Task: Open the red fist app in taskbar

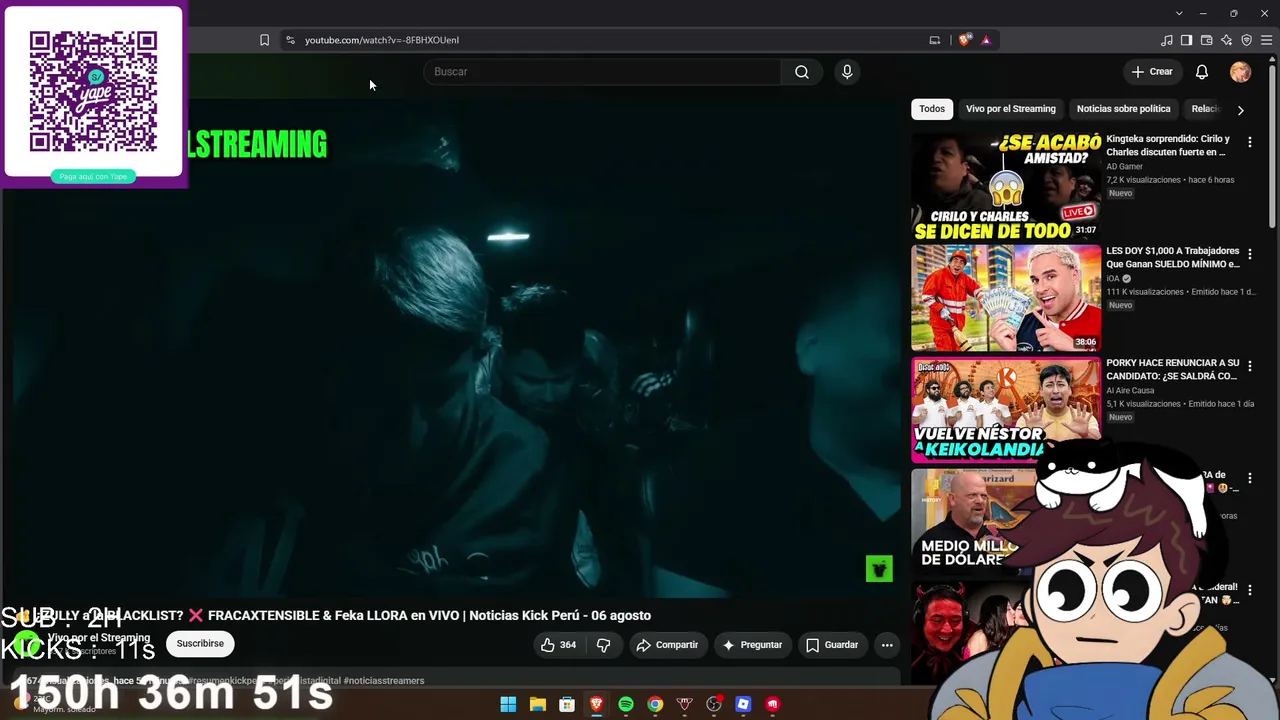Action: click(x=772, y=704)
